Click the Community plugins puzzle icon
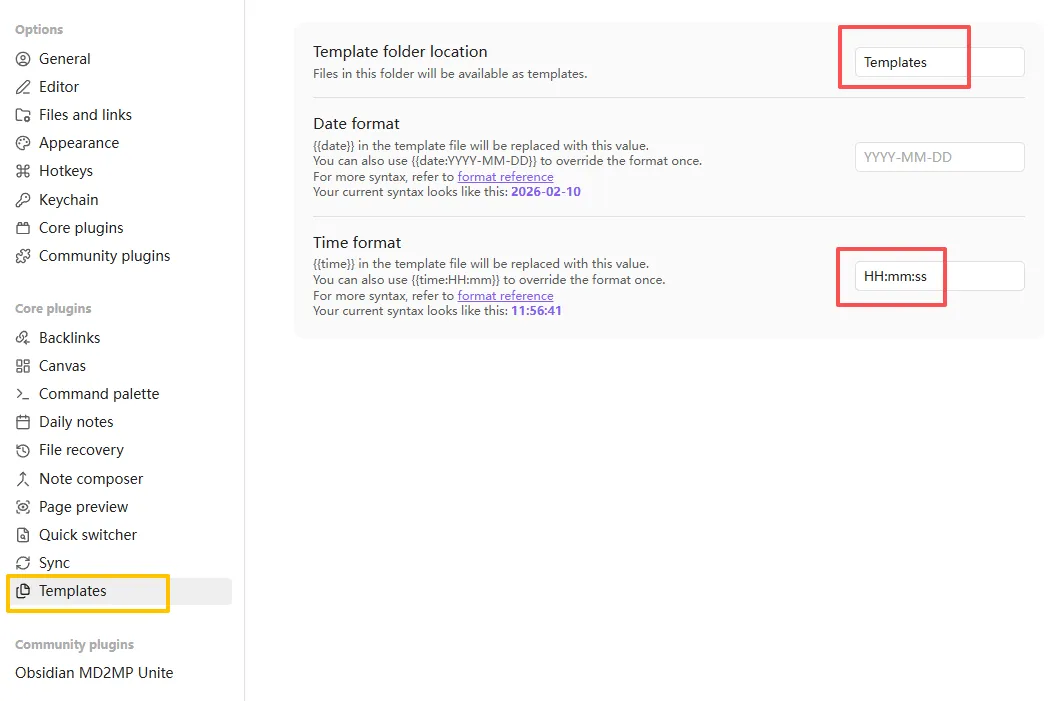Viewport: 1049px width, 701px height. click(x=23, y=256)
